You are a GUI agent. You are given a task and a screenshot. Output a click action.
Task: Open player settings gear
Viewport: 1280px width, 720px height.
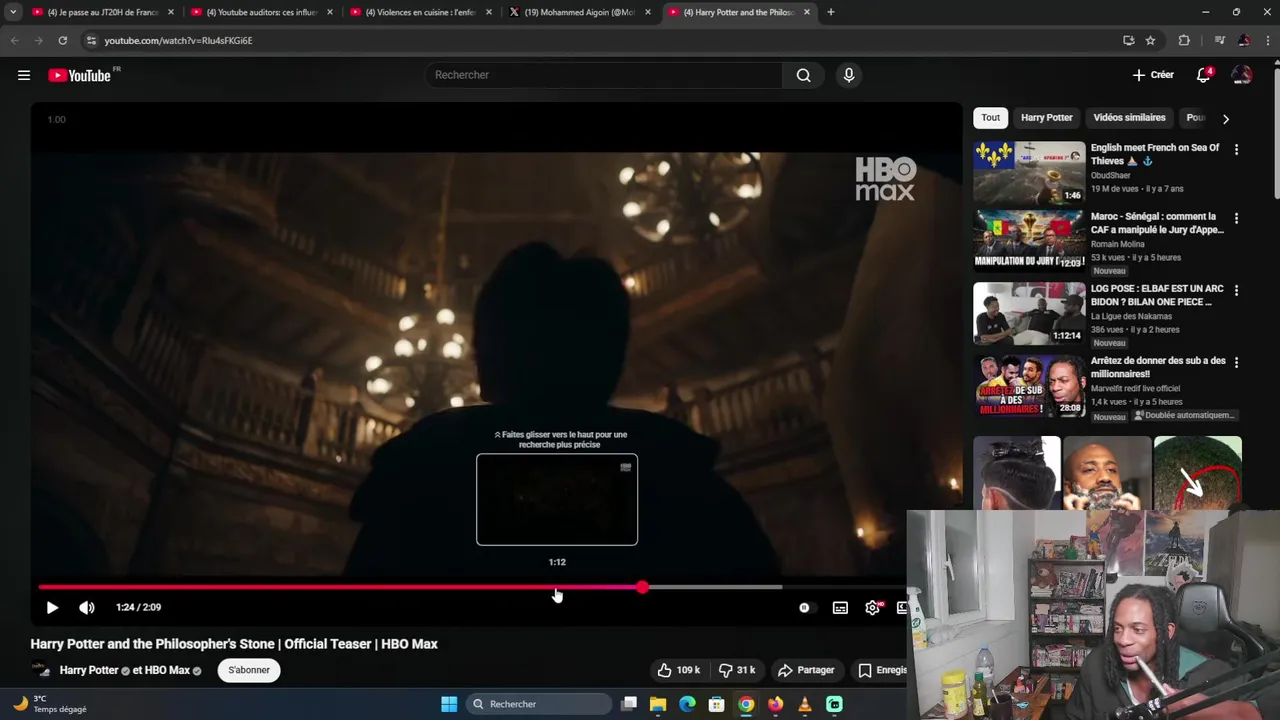point(873,608)
